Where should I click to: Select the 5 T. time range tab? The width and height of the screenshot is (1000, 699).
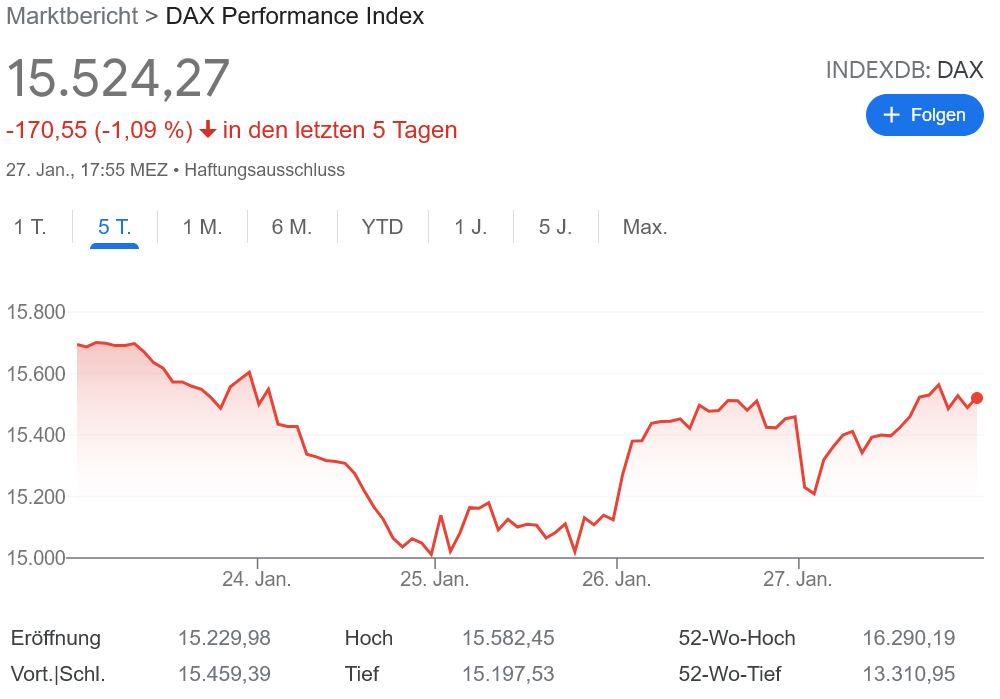pyautogui.click(x=114, y=227)
